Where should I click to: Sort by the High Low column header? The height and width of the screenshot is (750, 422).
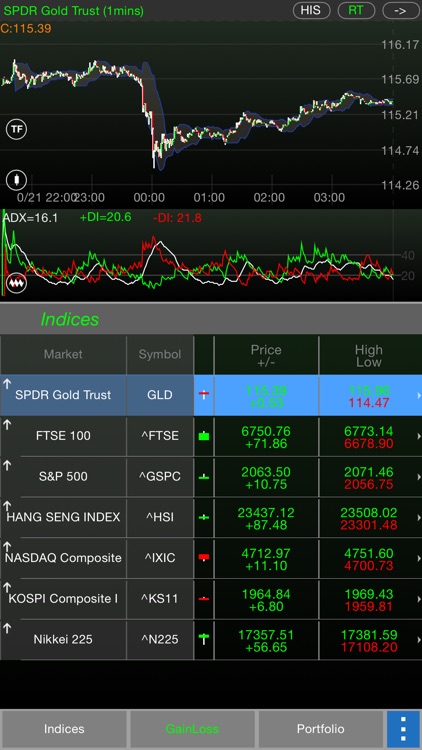(368, 355)
